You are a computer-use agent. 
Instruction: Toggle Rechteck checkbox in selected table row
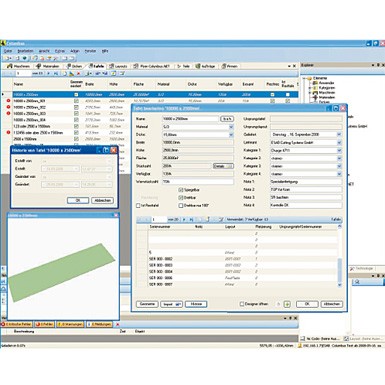click(272, 94)
